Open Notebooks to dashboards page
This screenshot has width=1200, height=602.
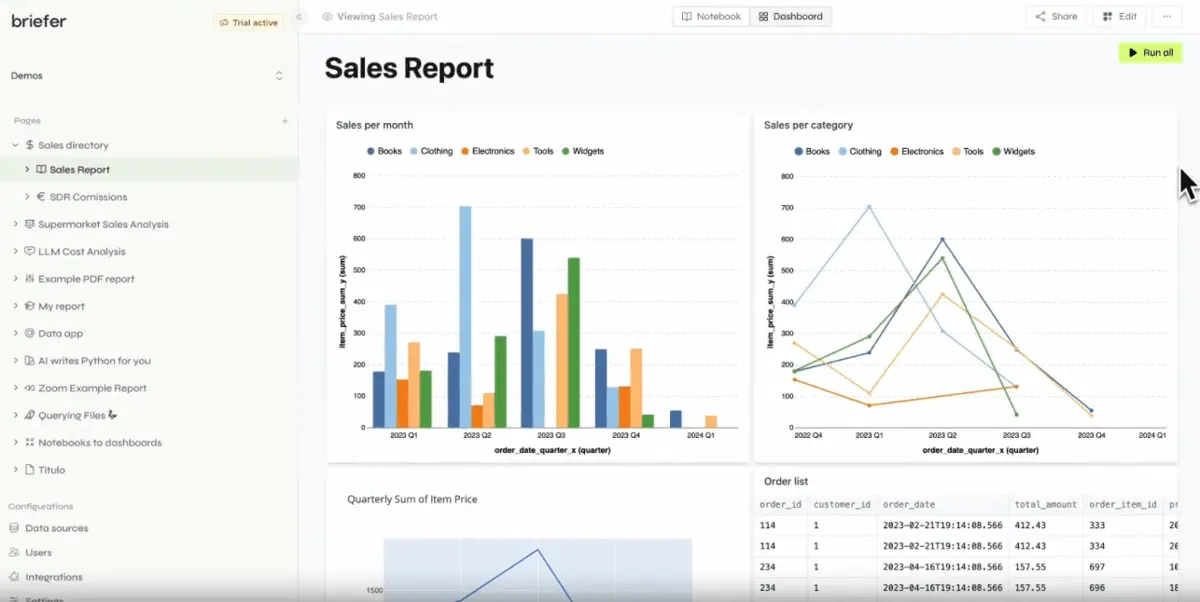[x=100, y=442]
